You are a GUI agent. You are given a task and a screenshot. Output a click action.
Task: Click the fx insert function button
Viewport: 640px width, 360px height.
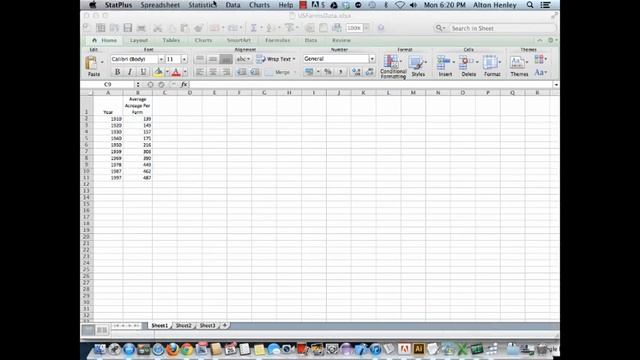click(184, 84)
